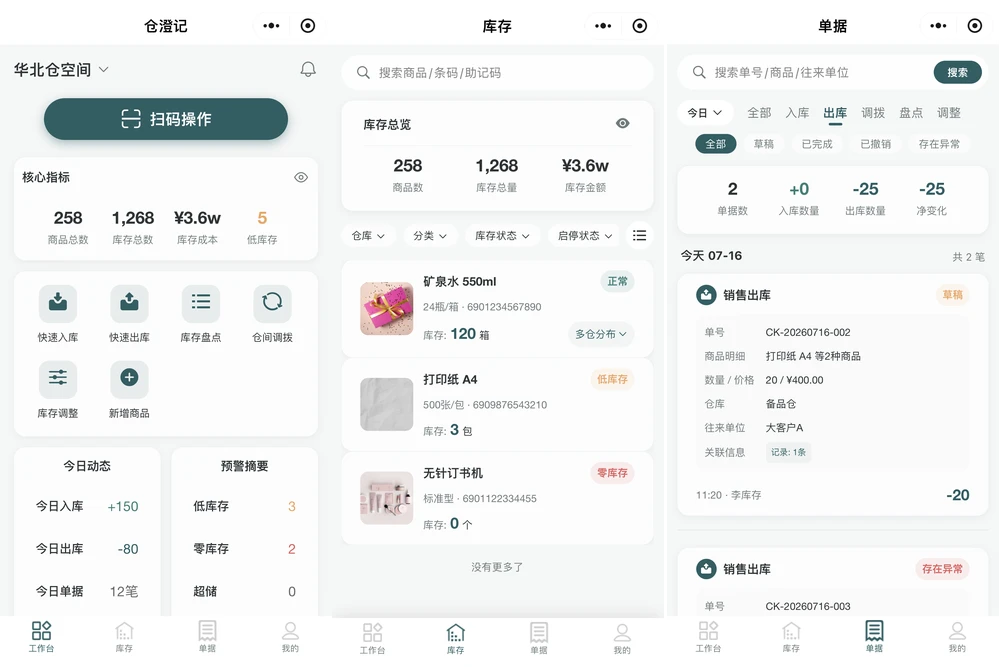Image resolution: width=1000 pixels, height=667 pixels.
Task: Open the 仓库 filter dropdown
Action: [x=368, y=236]
